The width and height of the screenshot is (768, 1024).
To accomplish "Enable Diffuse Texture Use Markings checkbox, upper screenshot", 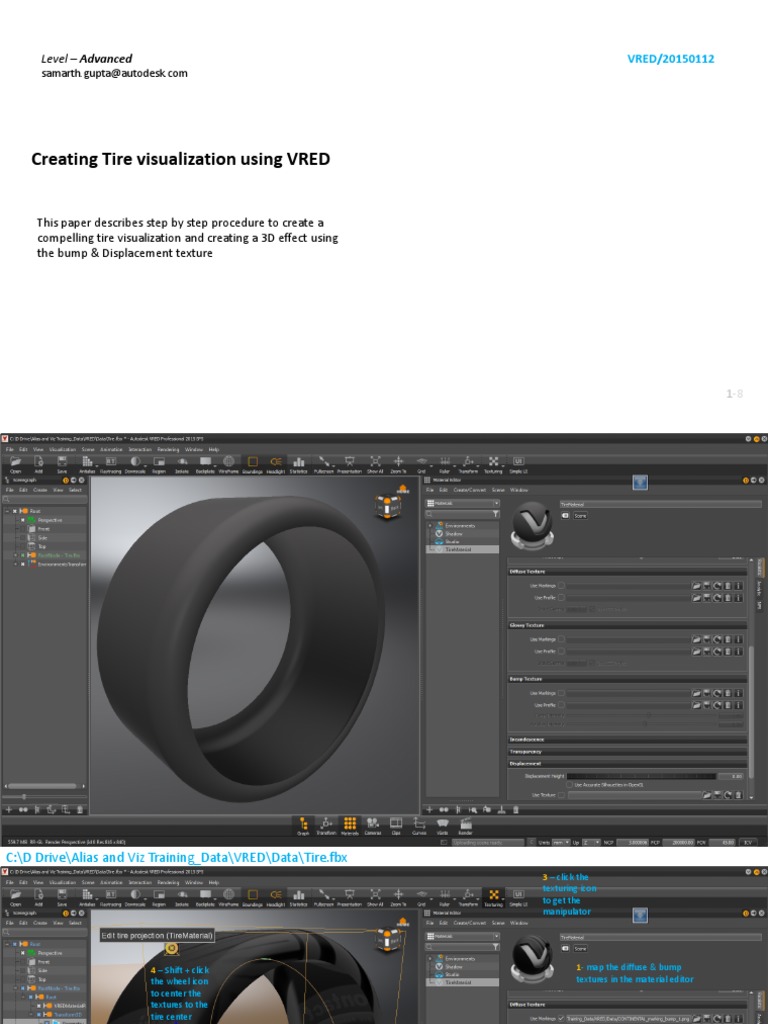I will coord(561,586).
